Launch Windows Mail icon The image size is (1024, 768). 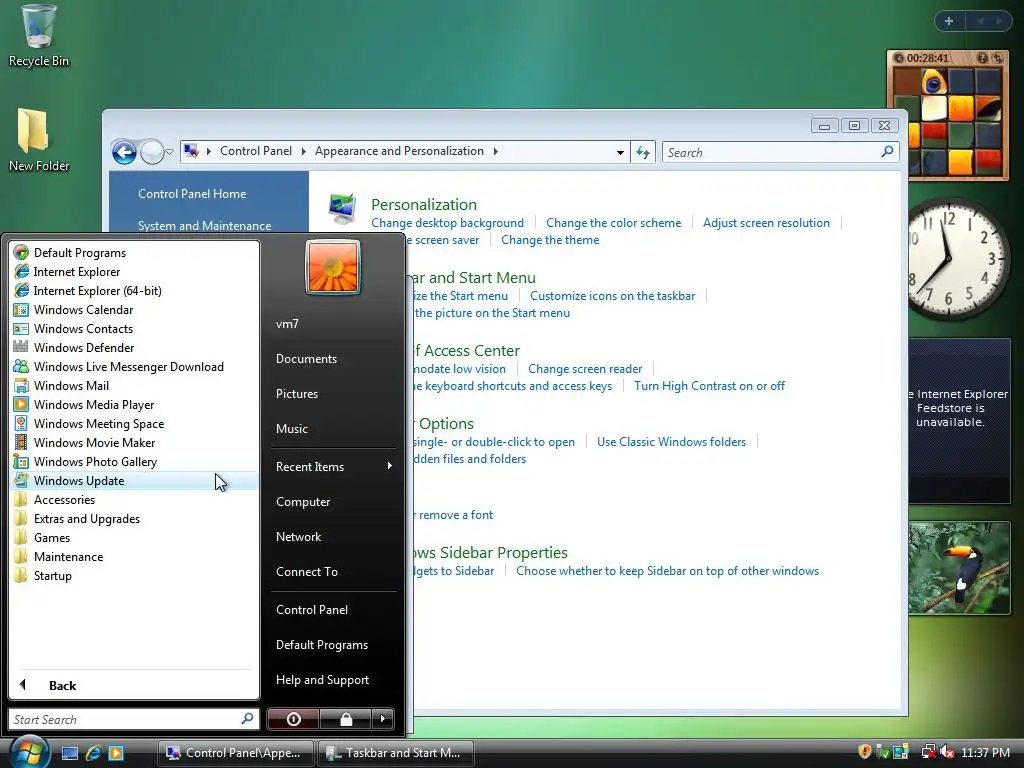coord(21,385)
